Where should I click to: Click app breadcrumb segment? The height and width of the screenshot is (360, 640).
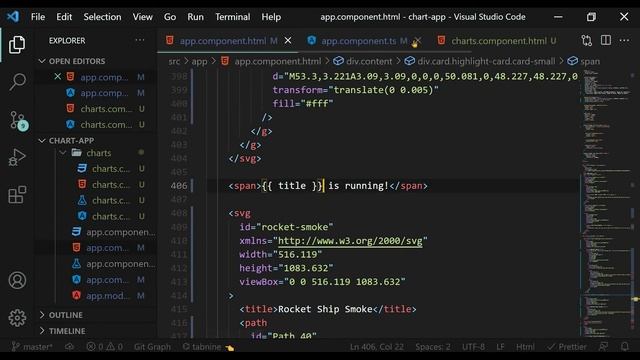(x=199, y=61)
